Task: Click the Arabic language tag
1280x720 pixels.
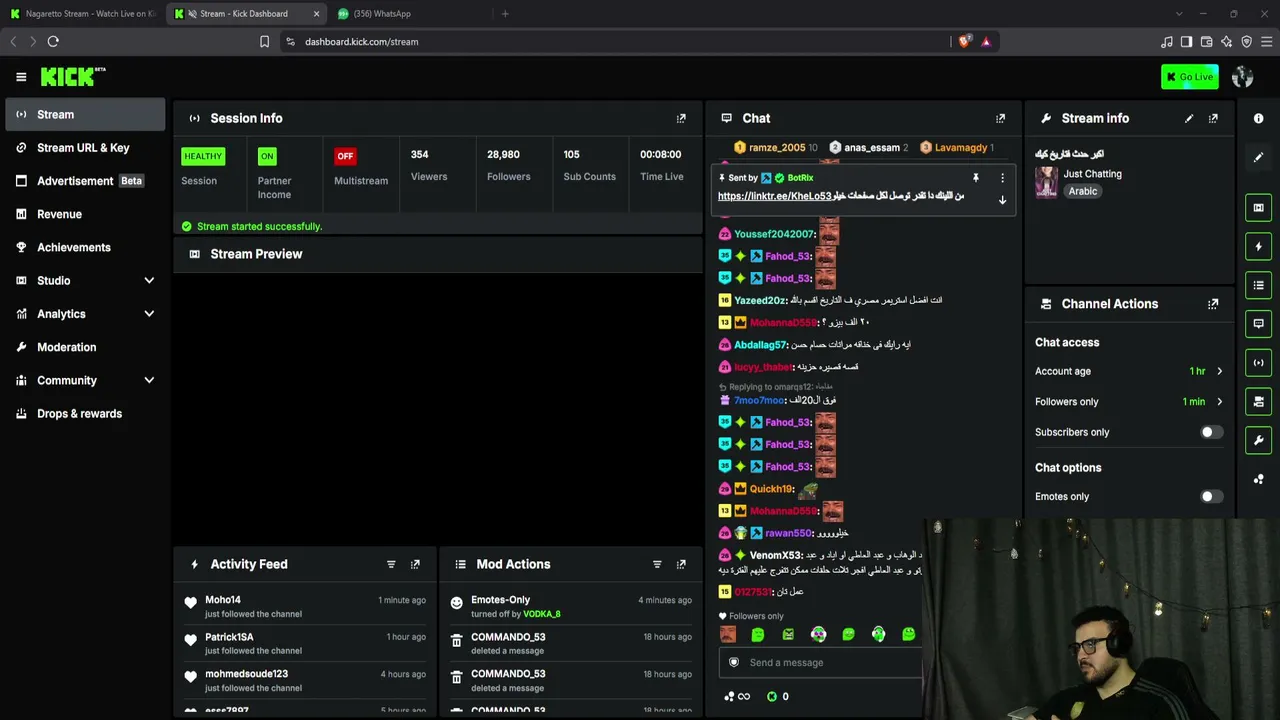Action: [x=1083, y=191]
